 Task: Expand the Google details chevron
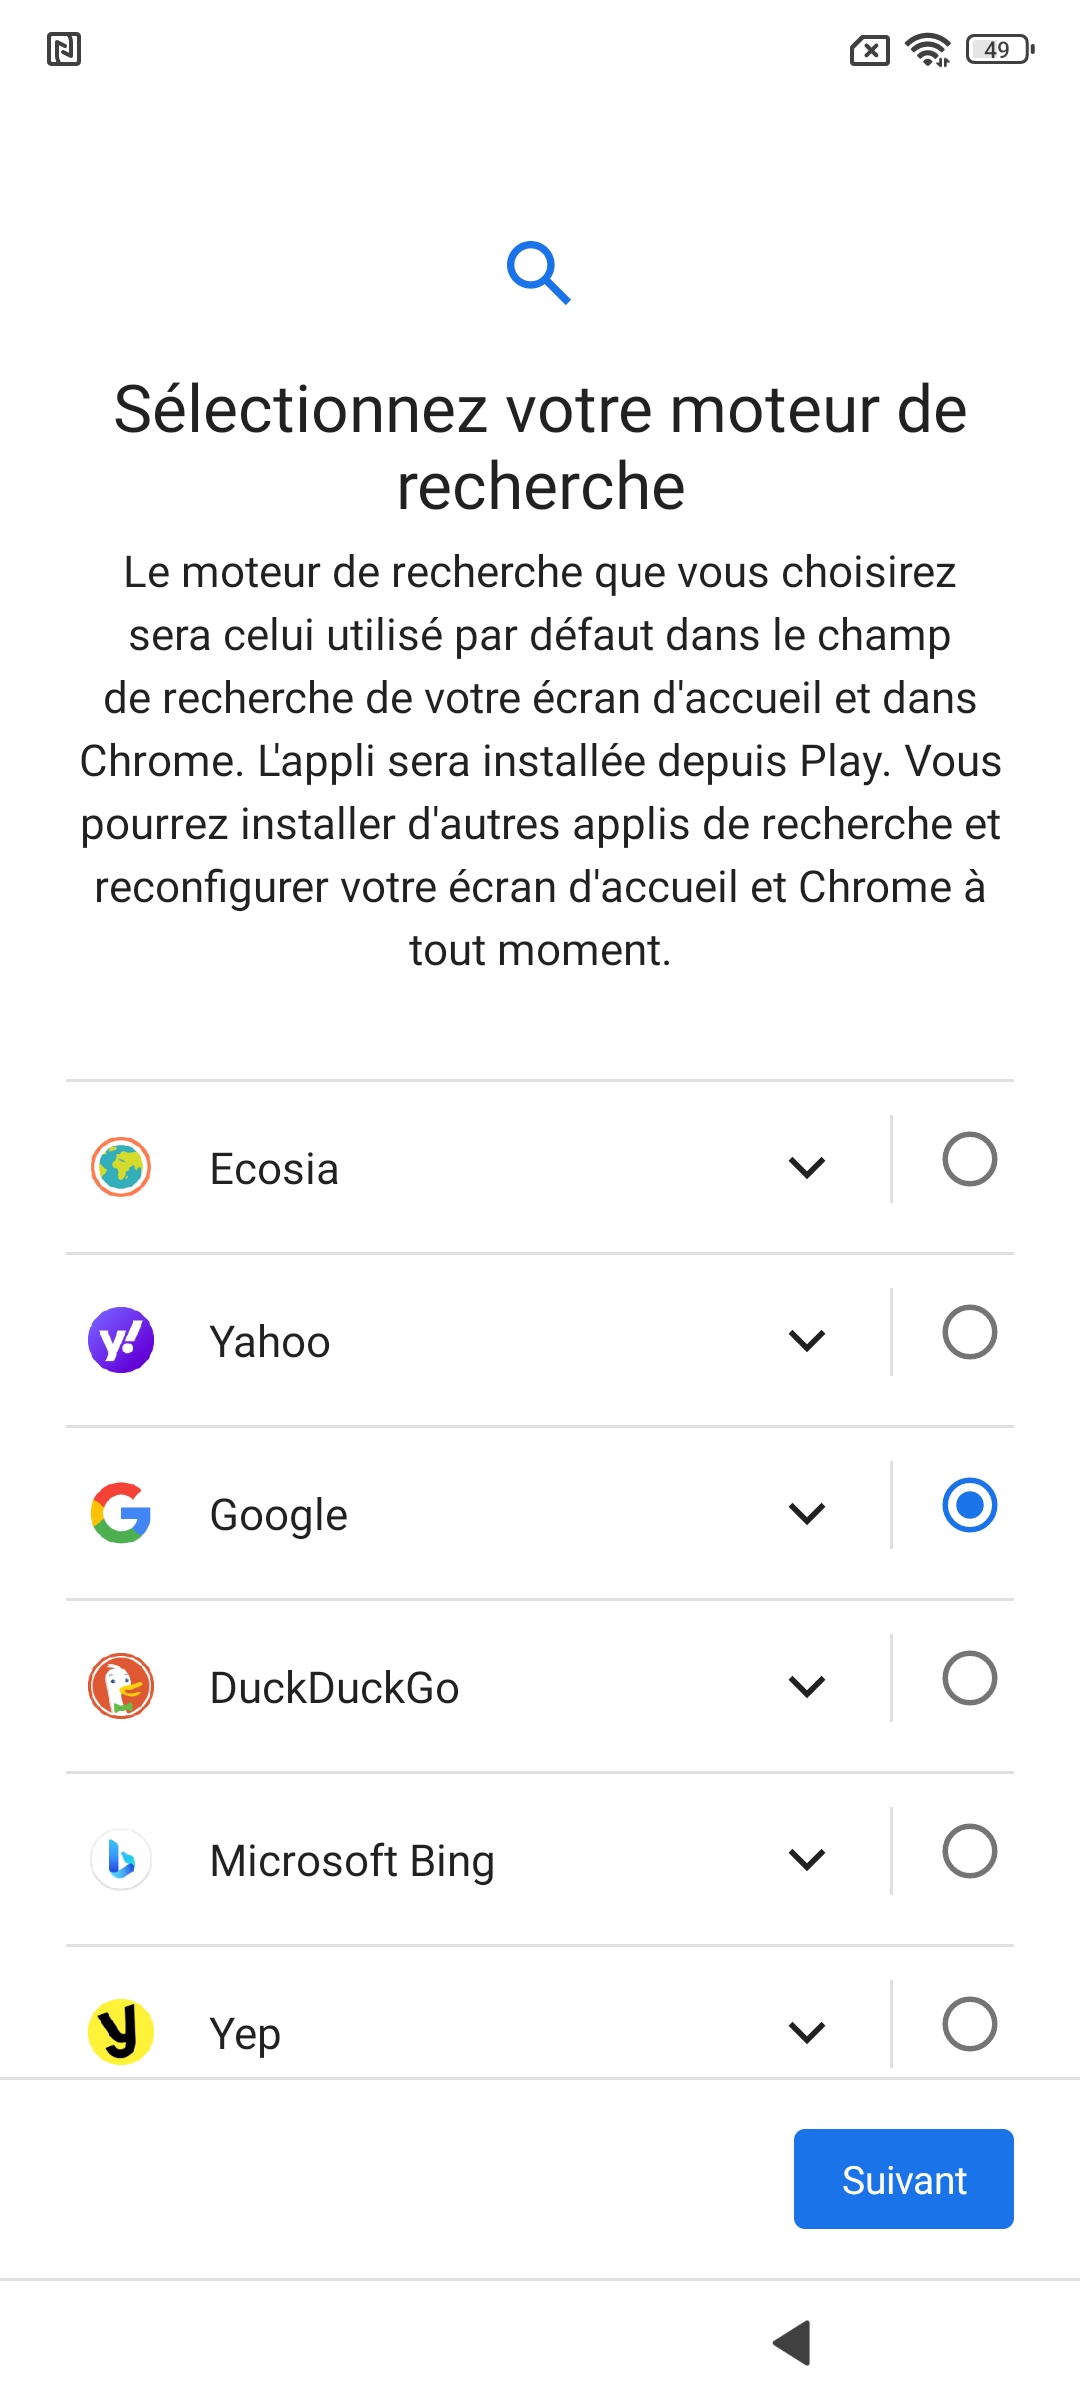pos(806,1513)
